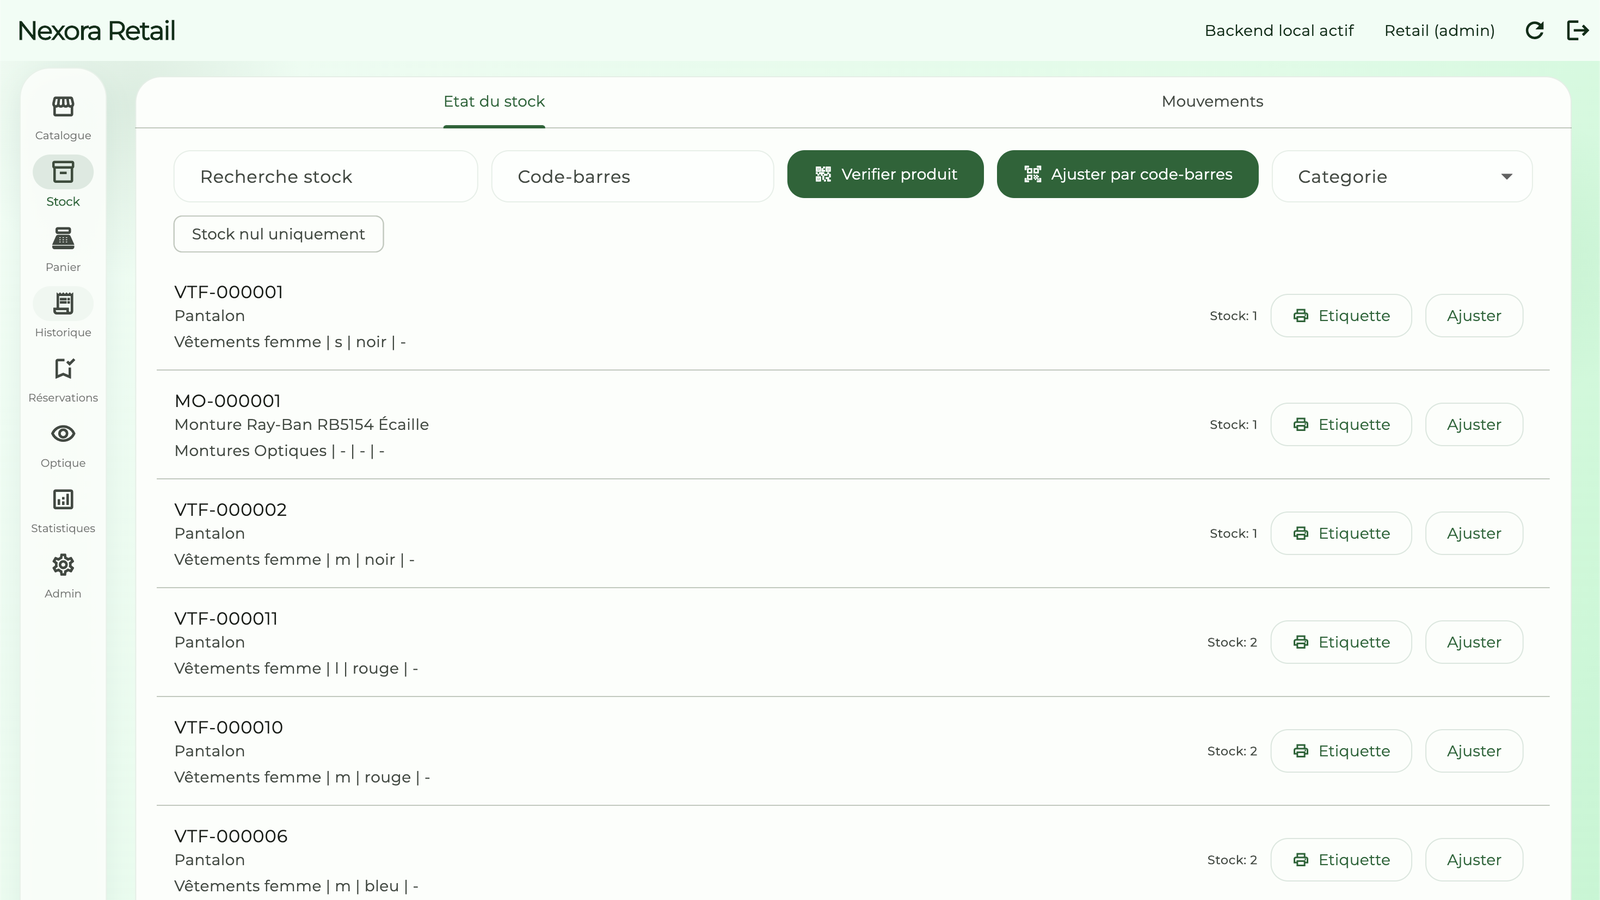The height and width of the screenshot is (900, 1600).
Task: Click Stock: 2 value of VTF-000010
Action: click(x=1232, y=751)
